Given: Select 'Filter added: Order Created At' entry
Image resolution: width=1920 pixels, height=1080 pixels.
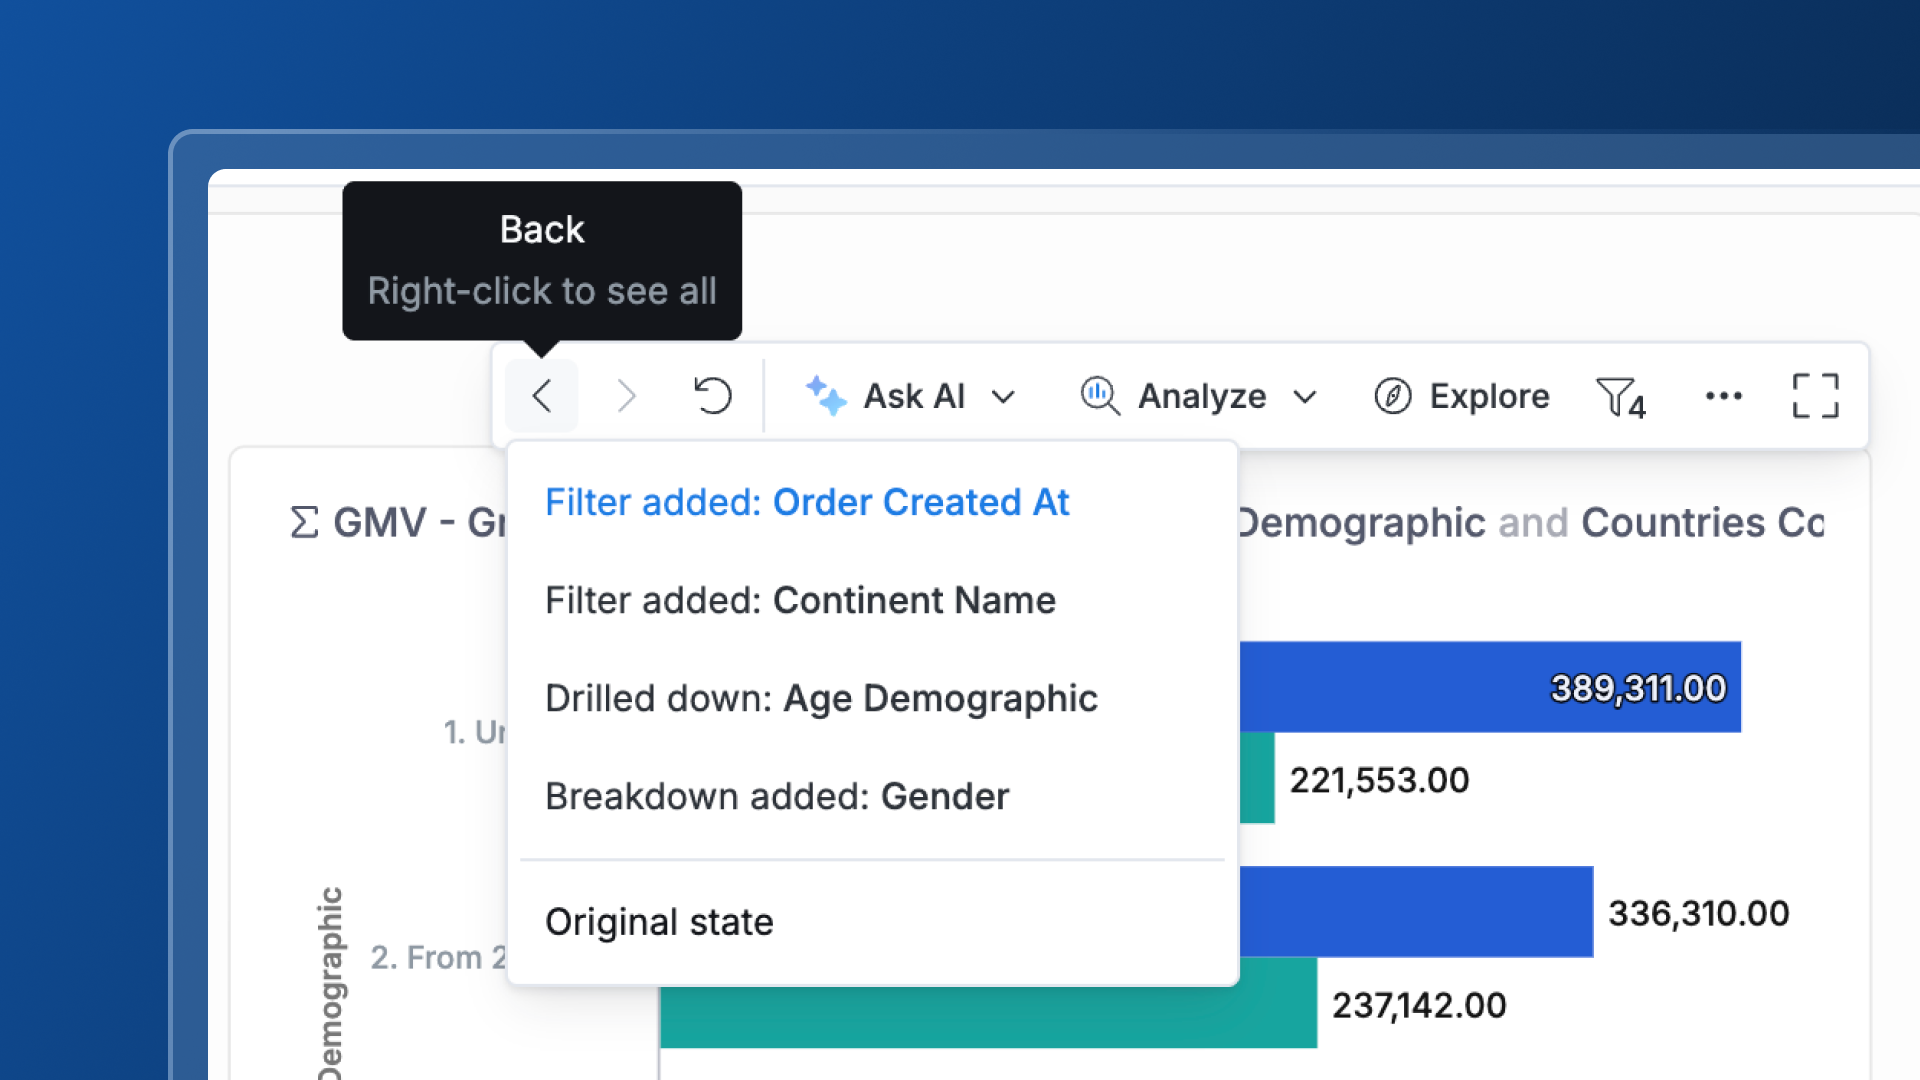Looking at the screenshot, I should pyautogui.click(x=807, y=502).
